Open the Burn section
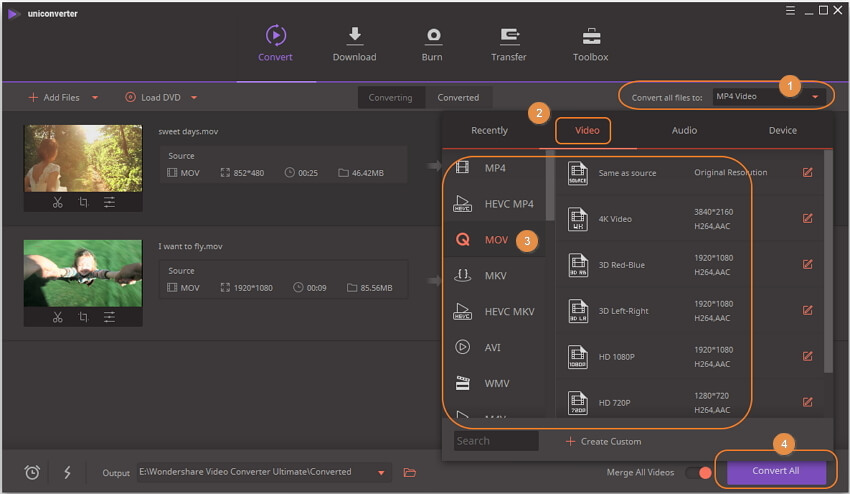Viewport: 850px width, 494px height. coord(432,44)
